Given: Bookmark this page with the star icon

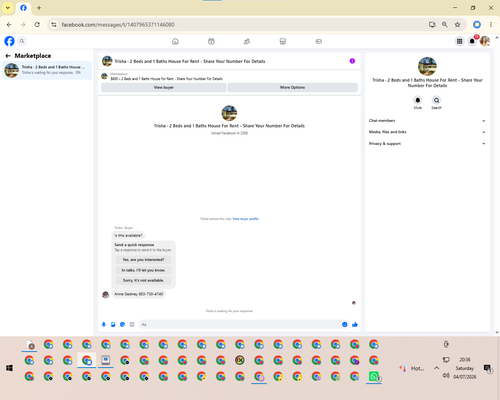Looking at the screenshot, I should pyautogui.click(x=457, y=25).
